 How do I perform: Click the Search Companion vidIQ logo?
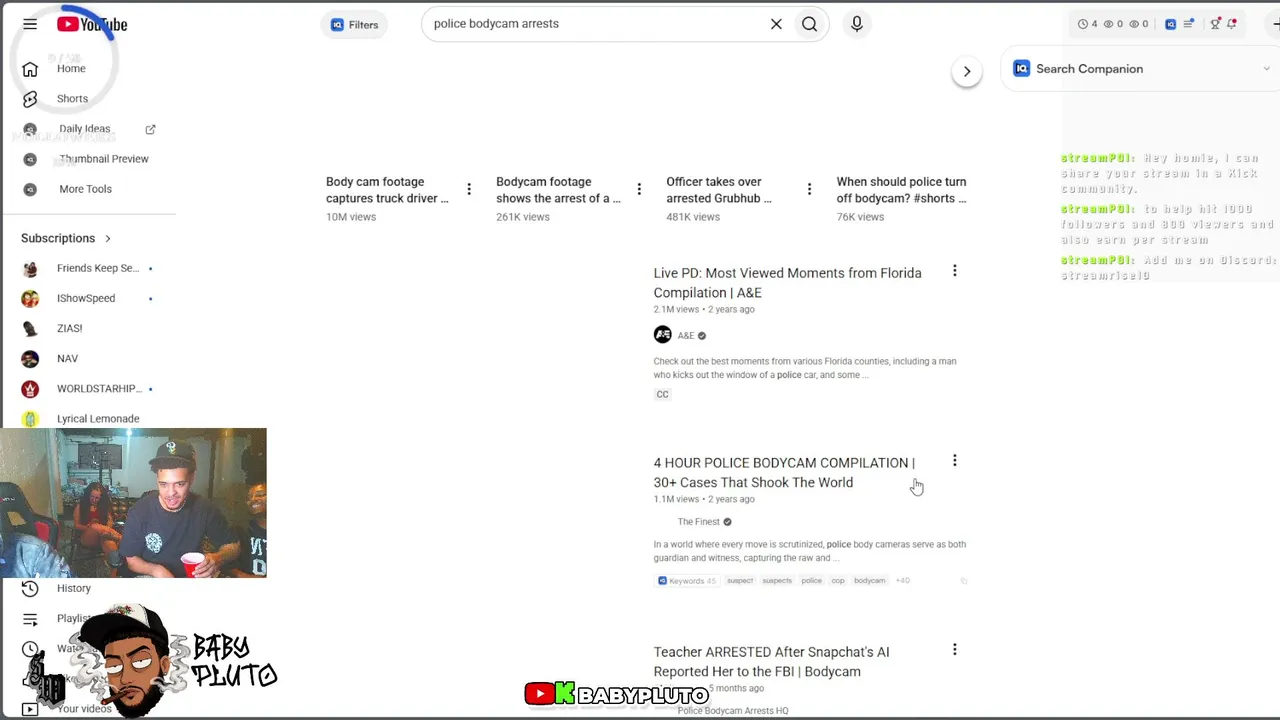pyautogui.click(x=1021, y=69)
